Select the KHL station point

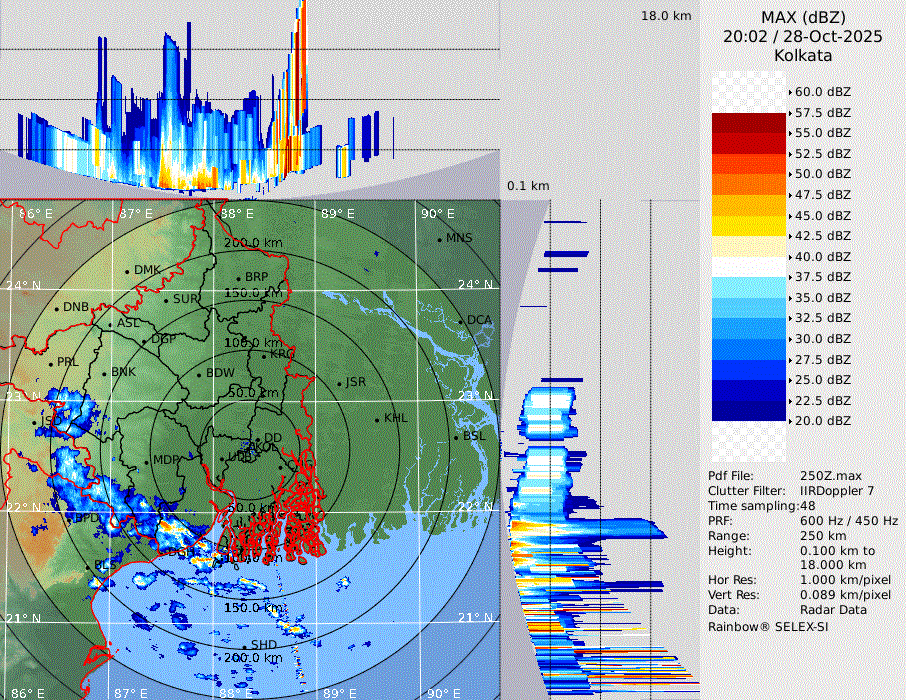[x=377, y=419]
